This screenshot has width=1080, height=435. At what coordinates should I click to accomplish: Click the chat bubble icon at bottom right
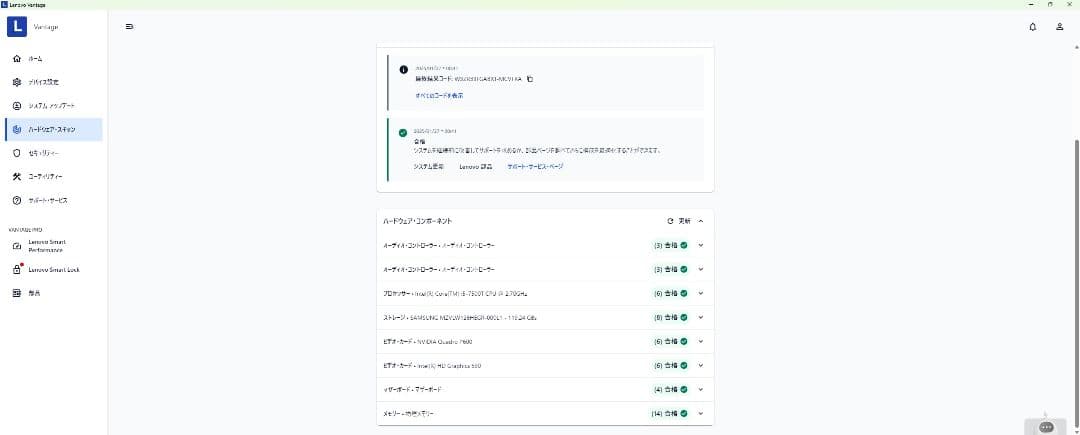pos(1046,426)
